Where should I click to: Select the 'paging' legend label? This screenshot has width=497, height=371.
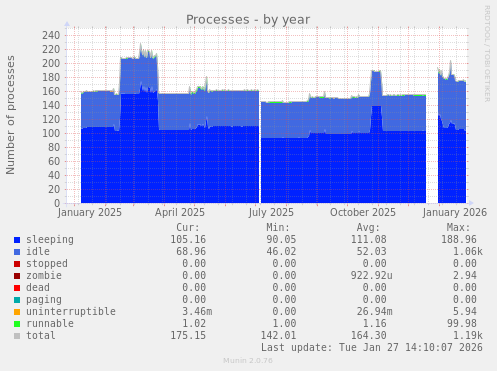(x=44, y=300)
